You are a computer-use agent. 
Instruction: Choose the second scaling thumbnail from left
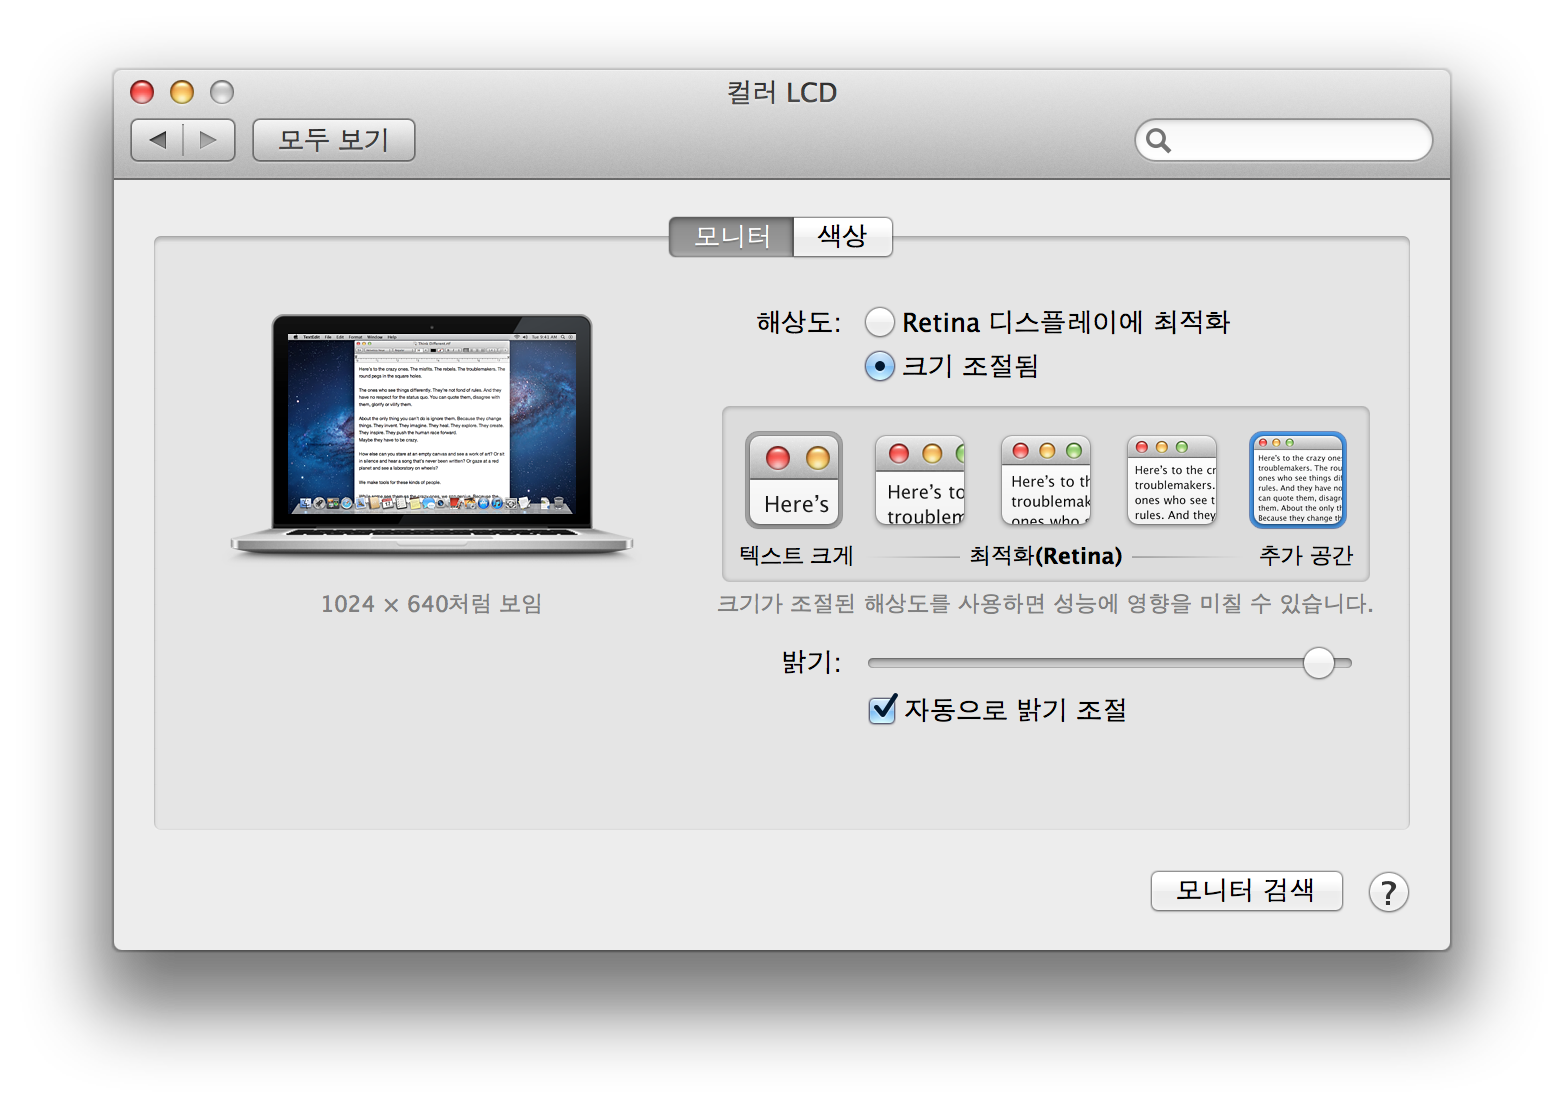pos(920,481)
